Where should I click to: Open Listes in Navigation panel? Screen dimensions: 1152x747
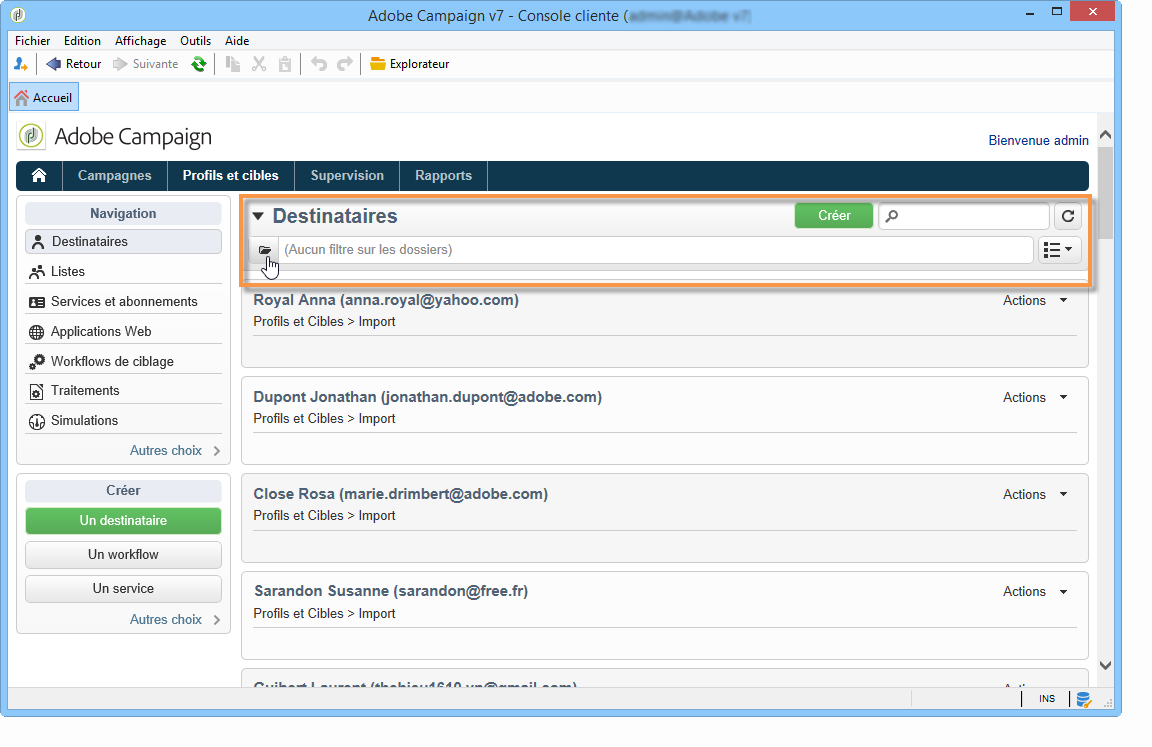click(123, 272)
